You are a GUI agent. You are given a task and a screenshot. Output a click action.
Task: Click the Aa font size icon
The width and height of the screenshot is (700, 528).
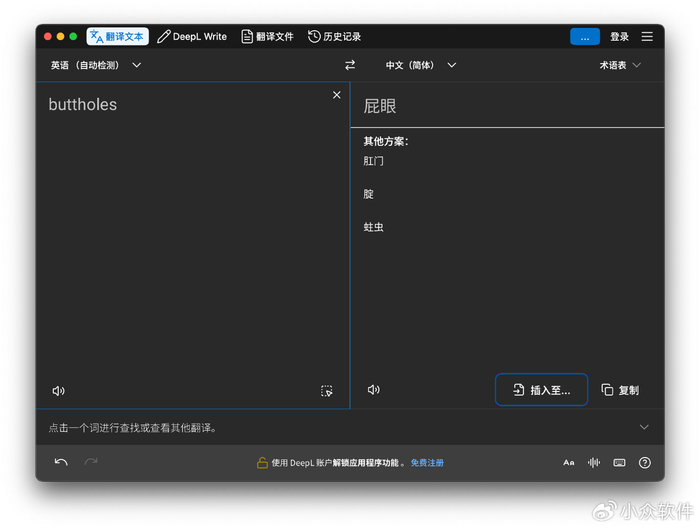pyautogui.click(x=568, y=463)
